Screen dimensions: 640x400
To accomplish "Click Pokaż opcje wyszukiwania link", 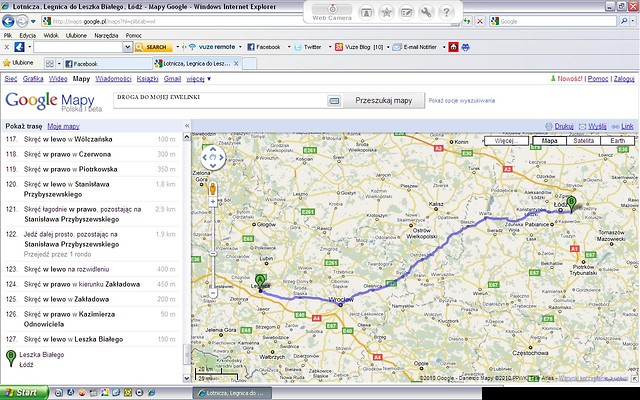I will 462,100.
